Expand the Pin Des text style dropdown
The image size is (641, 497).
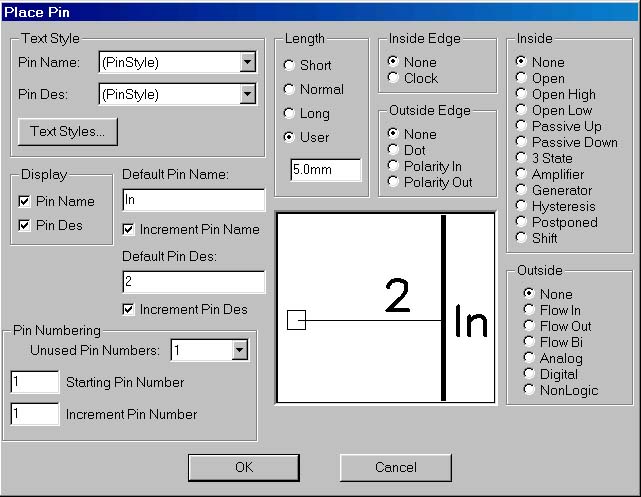click(x=248, y=95)
